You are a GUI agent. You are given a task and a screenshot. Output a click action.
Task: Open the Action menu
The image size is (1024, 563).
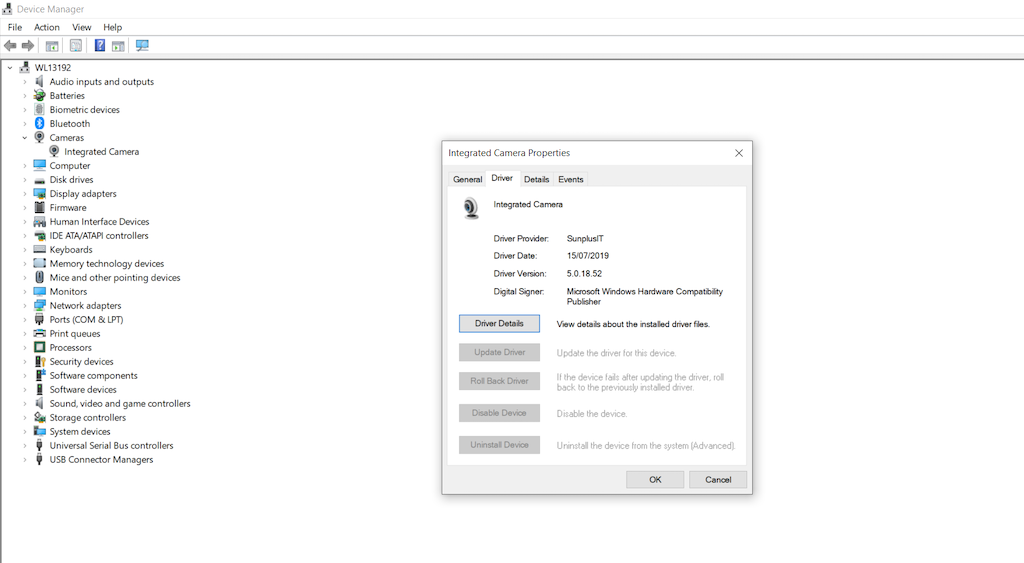(47, 27)
